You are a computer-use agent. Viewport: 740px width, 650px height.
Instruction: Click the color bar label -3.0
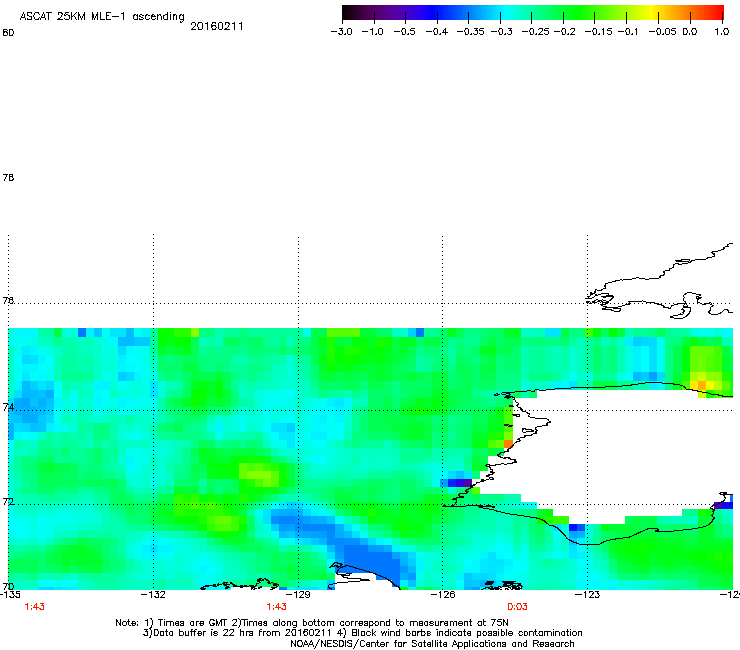click(341, 32)
